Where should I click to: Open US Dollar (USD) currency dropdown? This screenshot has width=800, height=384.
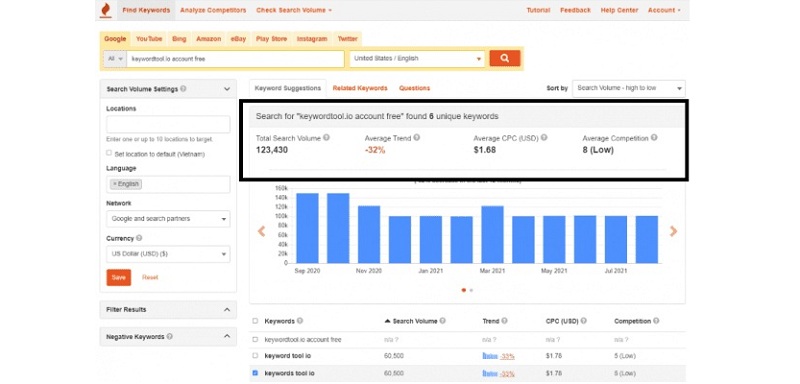pyautogui.click(x=168, y=254)
